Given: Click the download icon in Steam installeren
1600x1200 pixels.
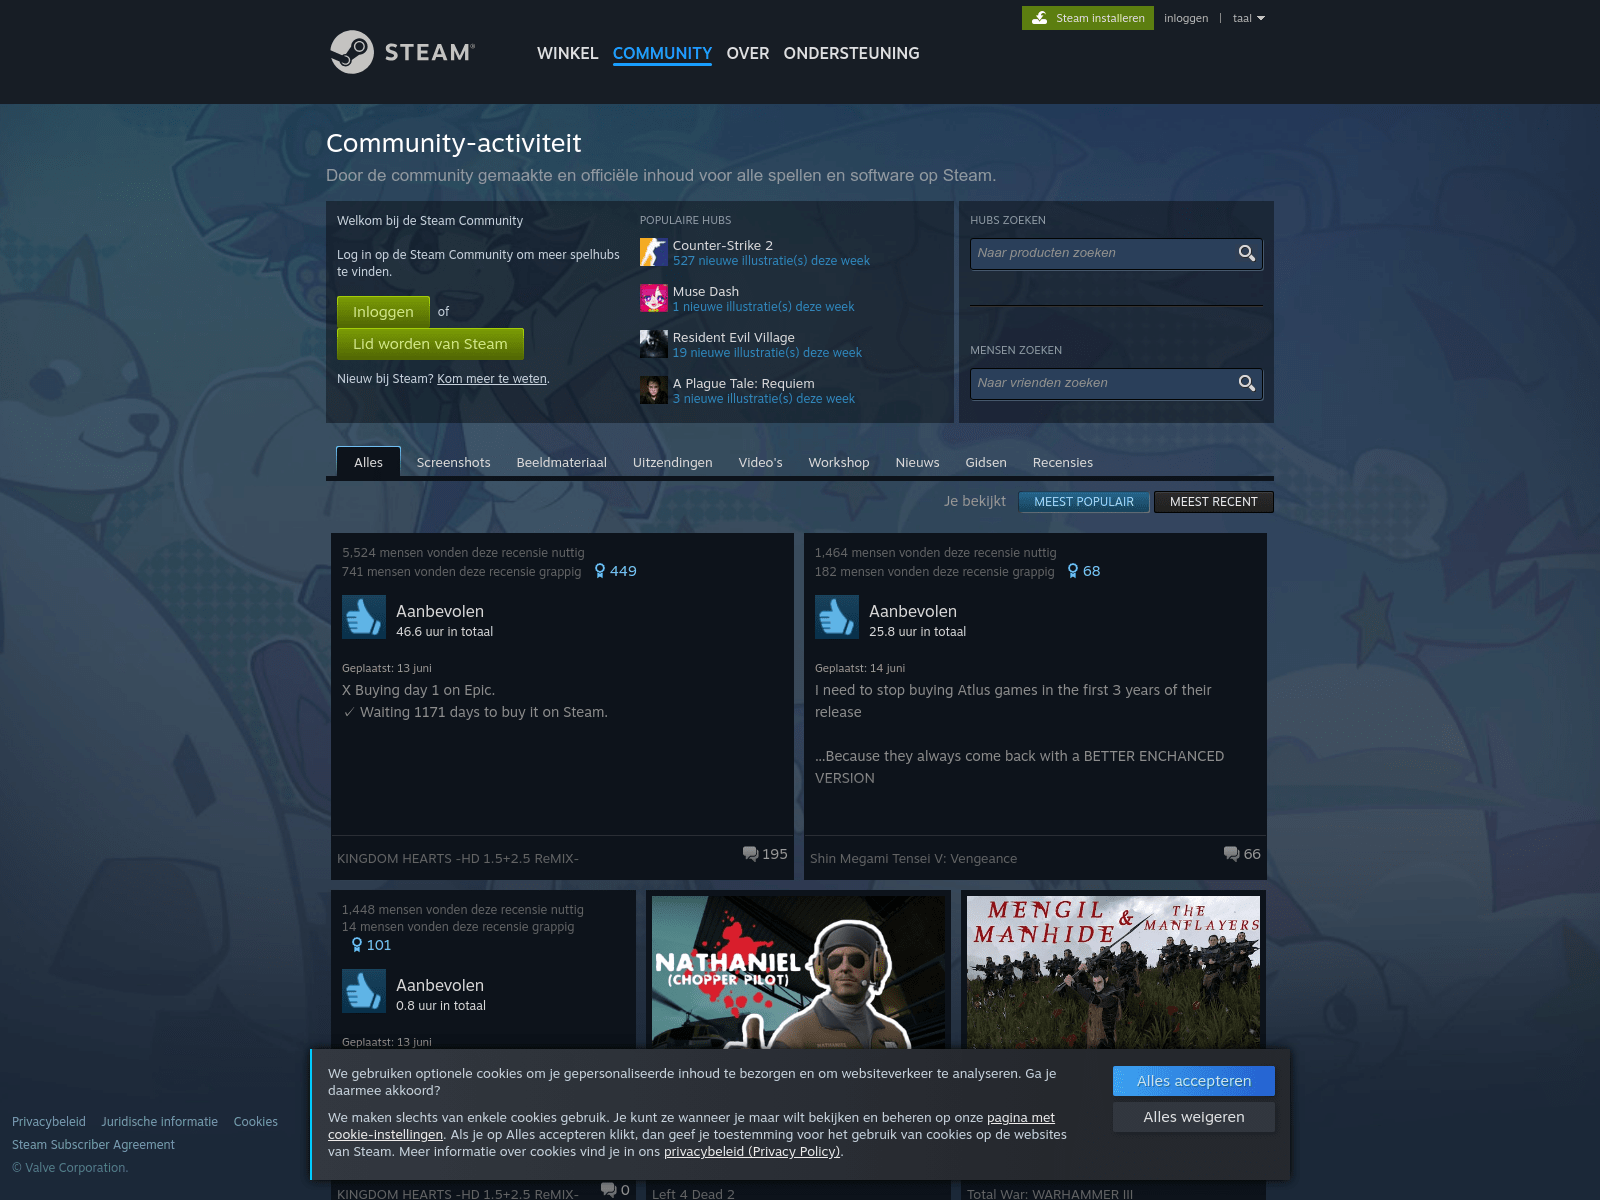Looking at the screenshot, I should pyautogui.click(x=1040, y=18).
